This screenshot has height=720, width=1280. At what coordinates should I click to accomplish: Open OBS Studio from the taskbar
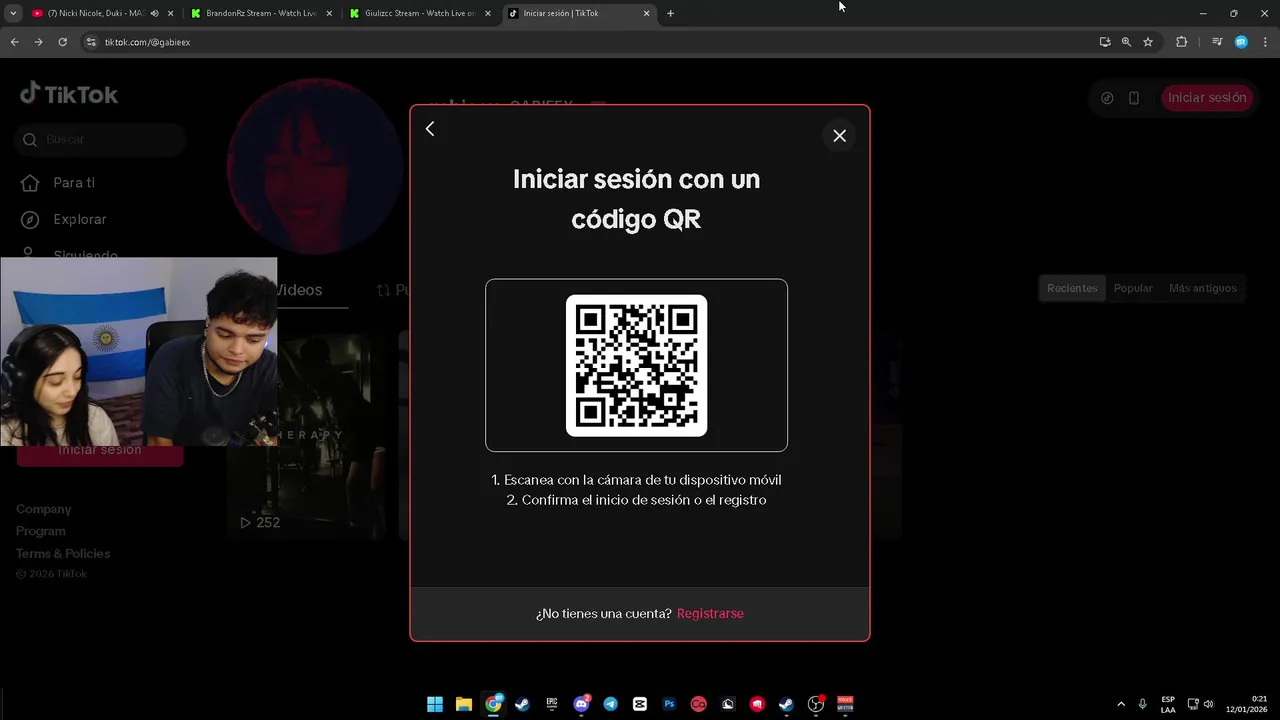(816, 704)
